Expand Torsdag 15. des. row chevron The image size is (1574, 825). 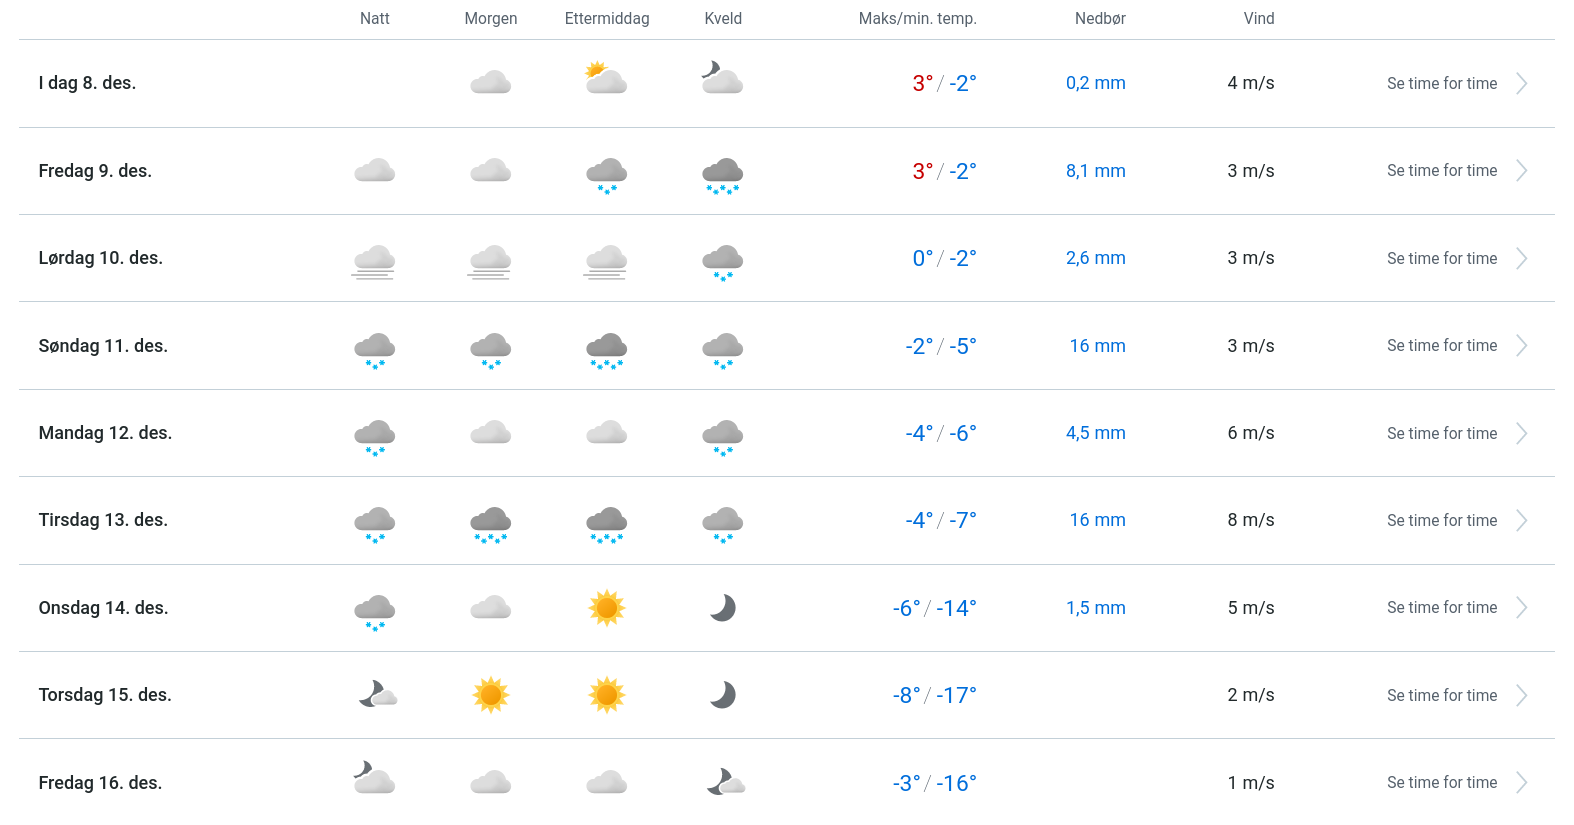pos(1521,696)
